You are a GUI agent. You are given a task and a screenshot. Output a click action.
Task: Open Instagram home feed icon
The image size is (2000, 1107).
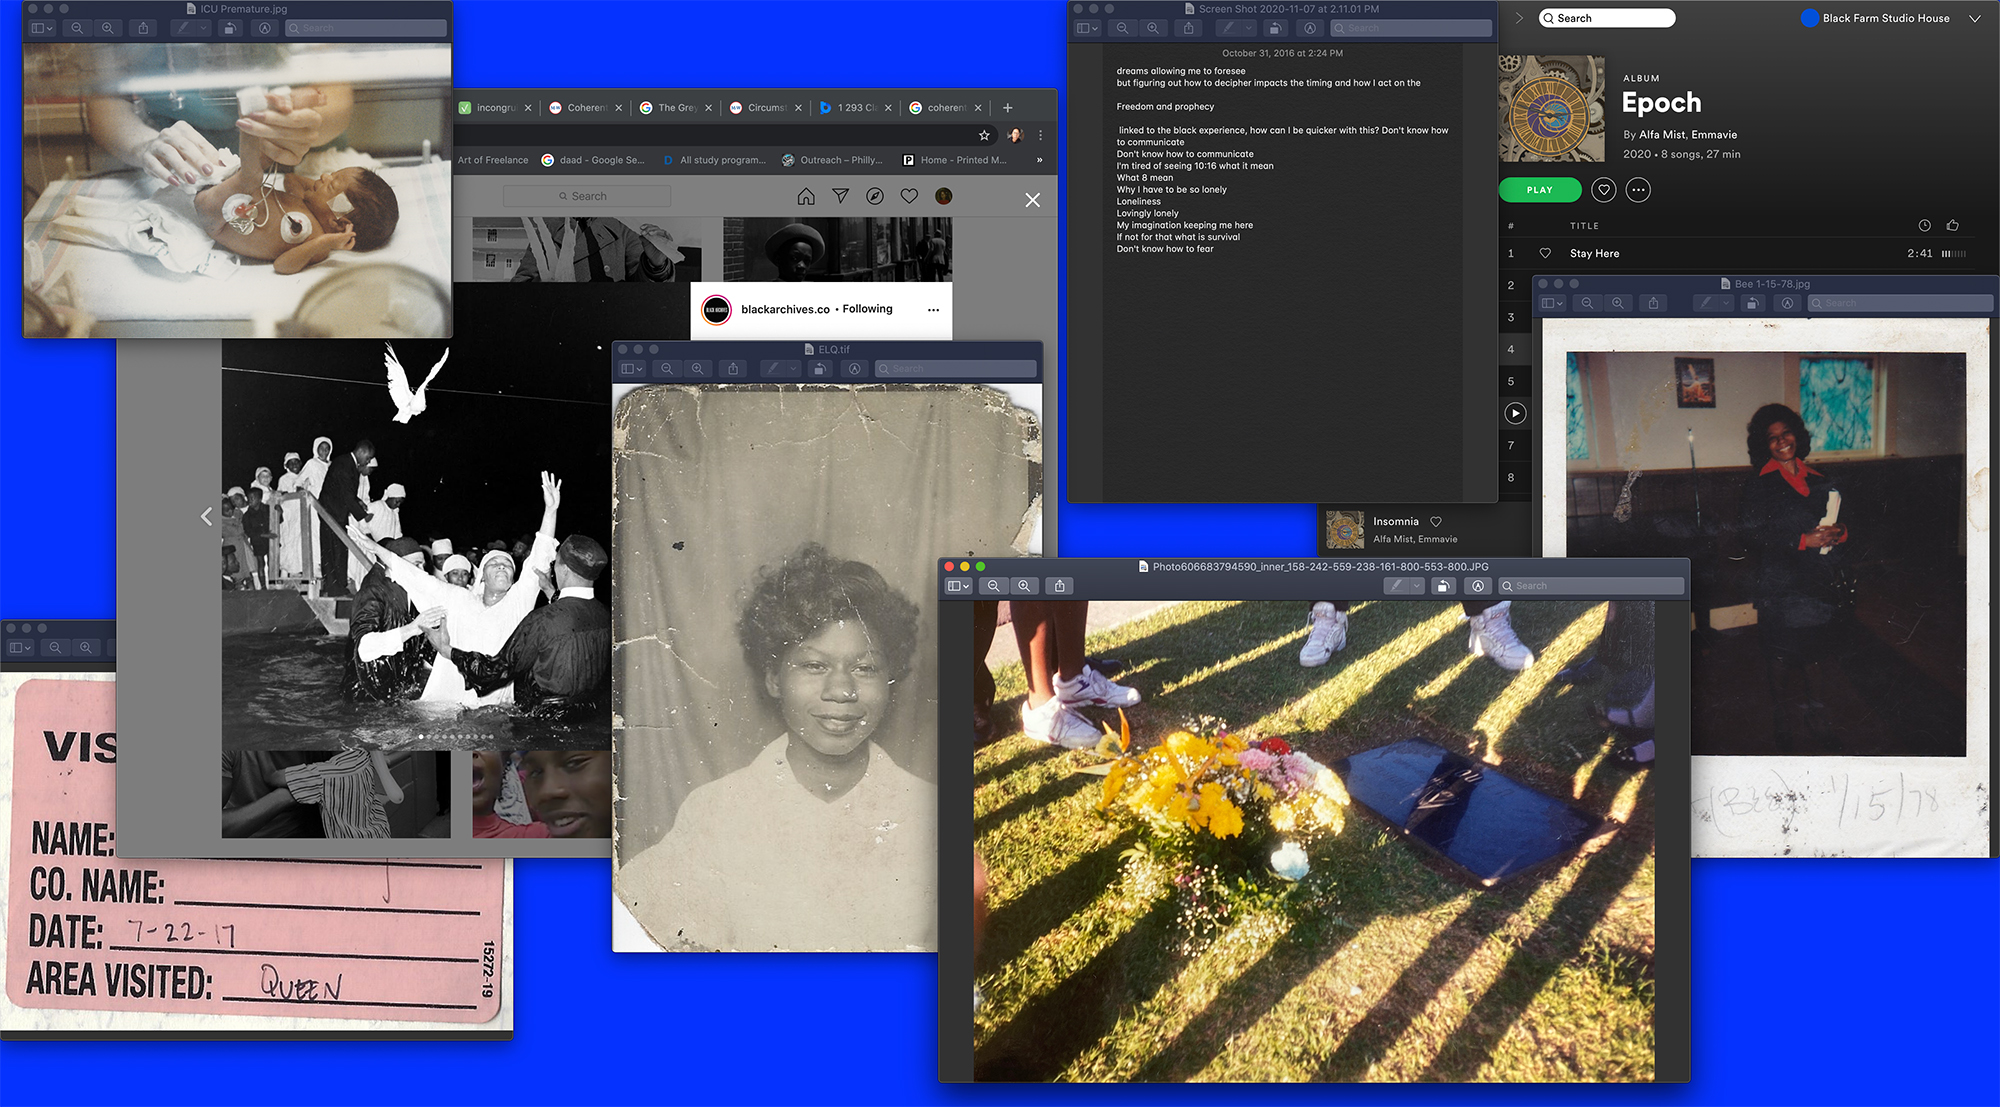(x=806, y=196)
